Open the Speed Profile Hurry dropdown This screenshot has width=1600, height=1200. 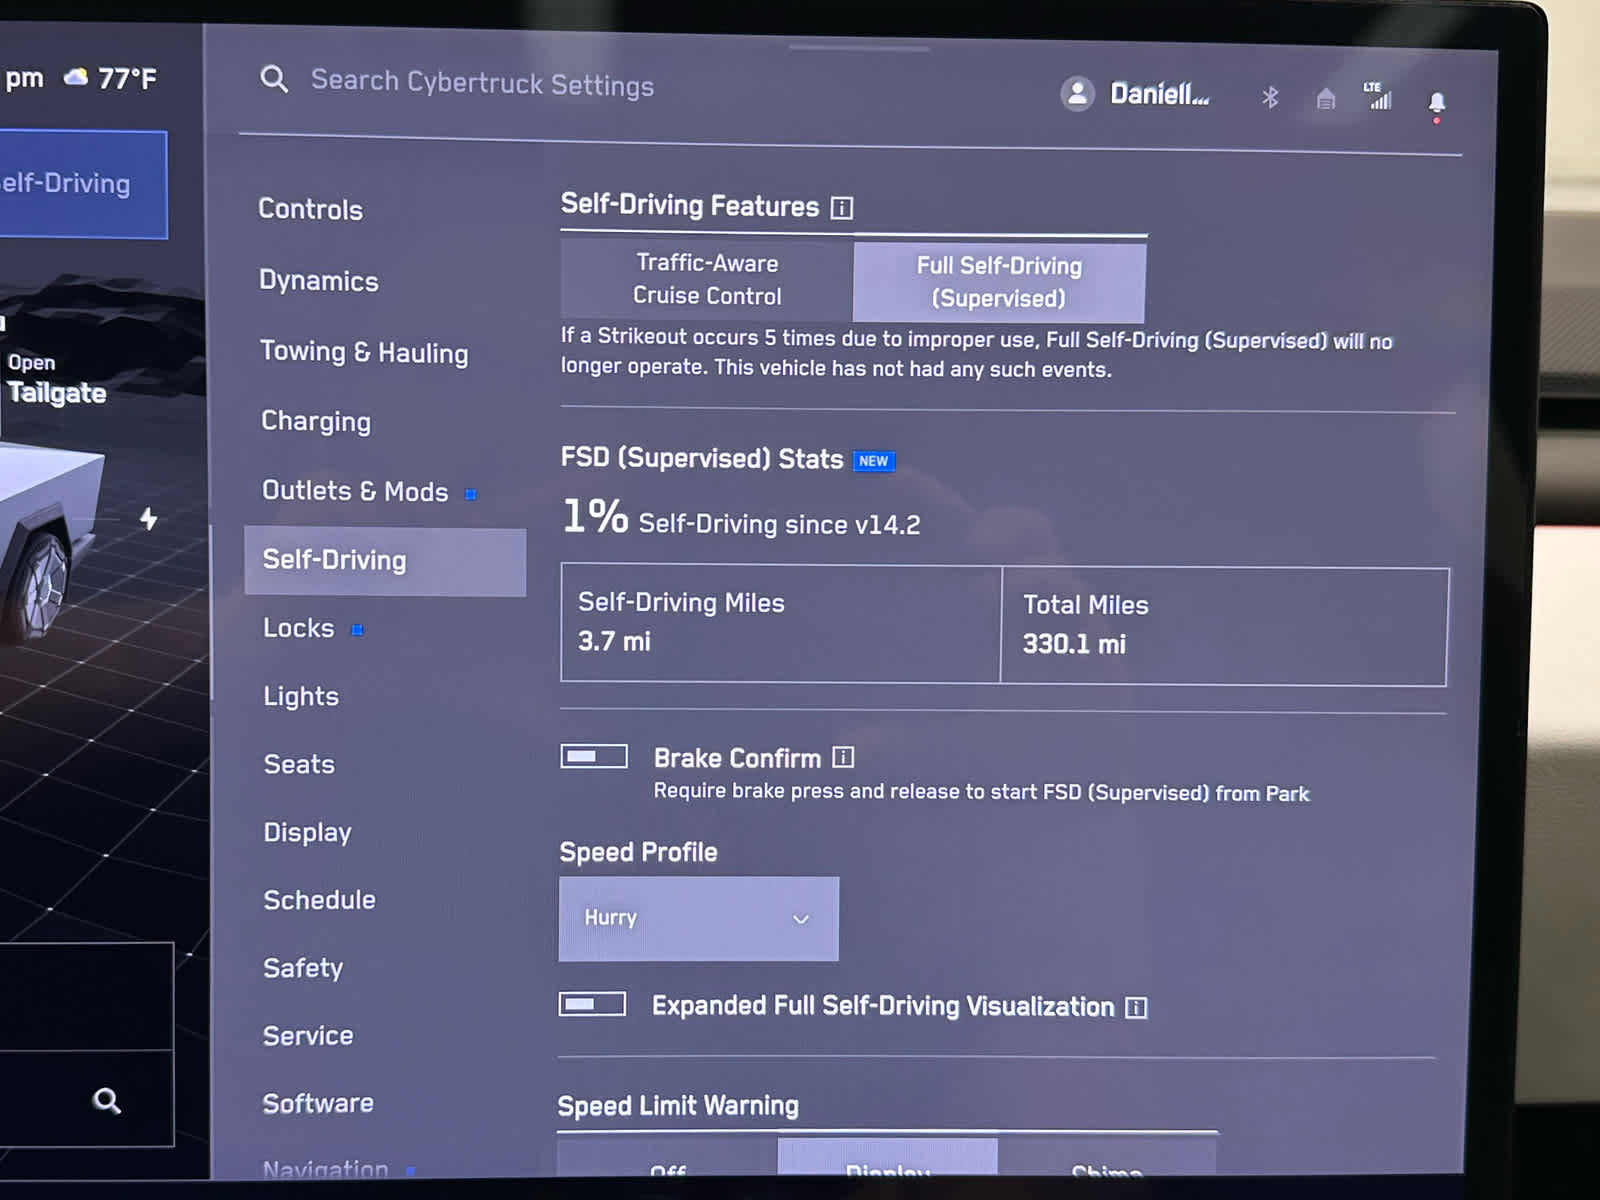[698, 918]
